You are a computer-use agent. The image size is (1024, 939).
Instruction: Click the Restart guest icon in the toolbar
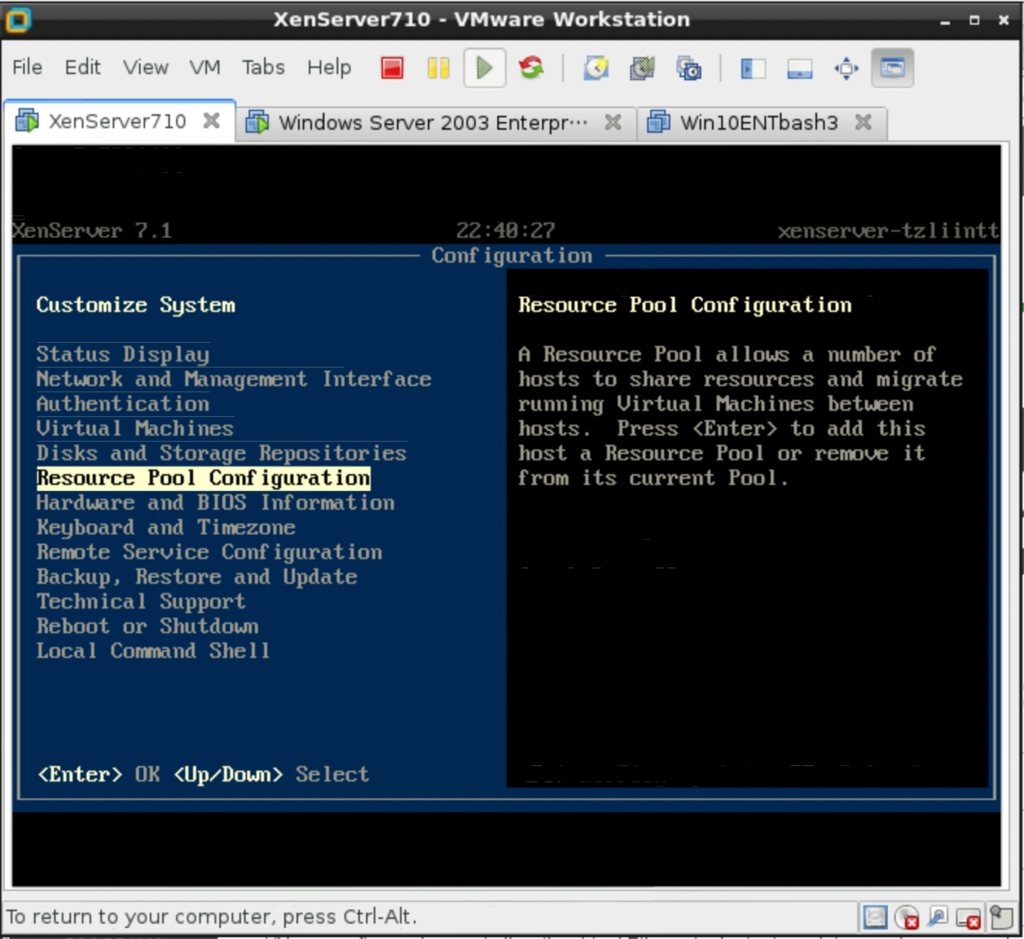pos(532,67)
